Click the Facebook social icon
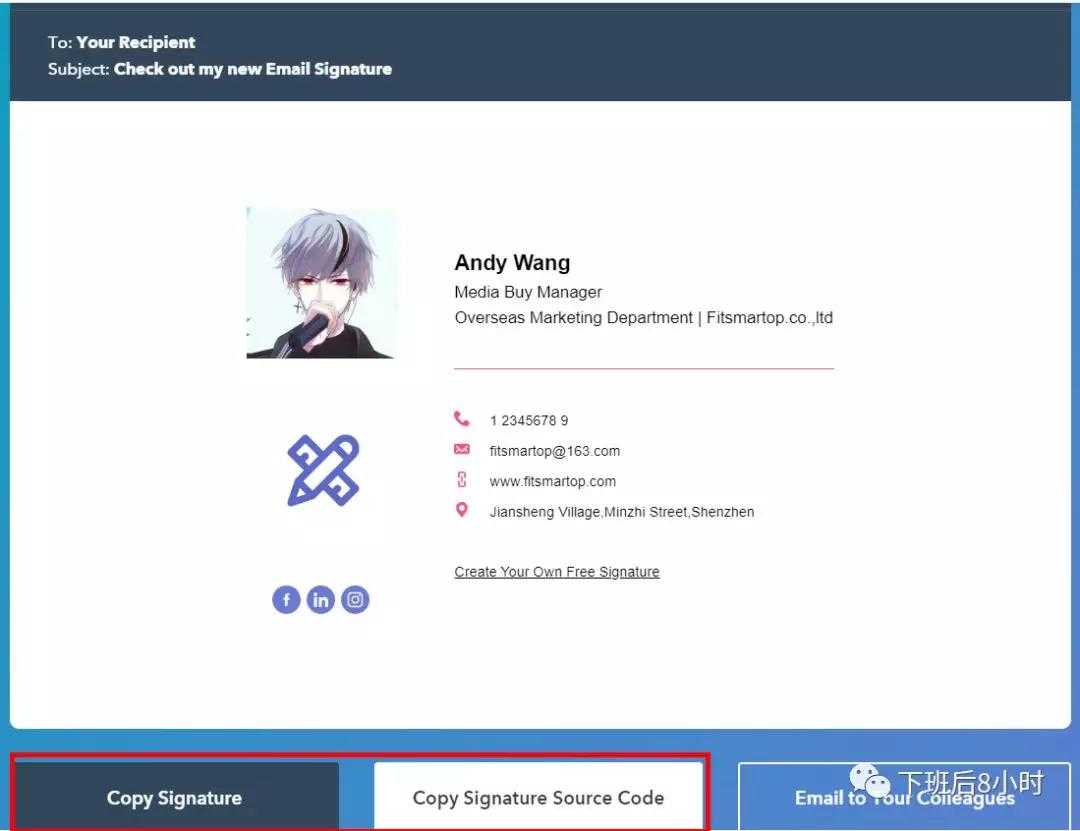The width and height of the screenshot is (1080, 831). click(286, 600)
